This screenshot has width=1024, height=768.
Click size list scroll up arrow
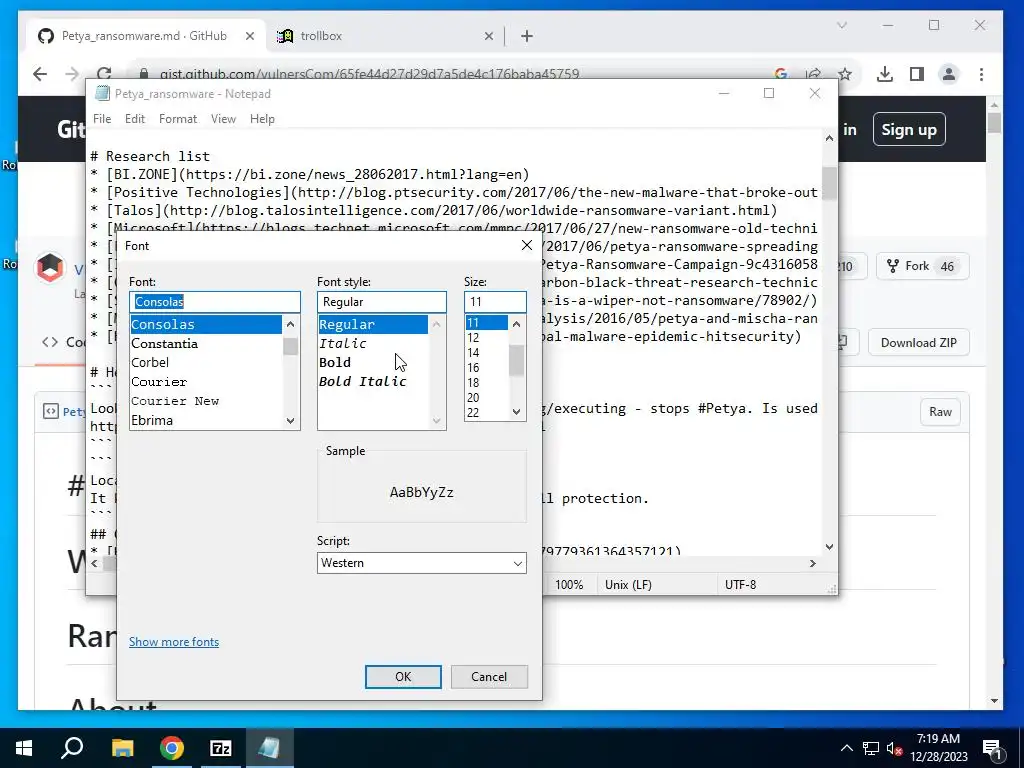coord(517,324)
